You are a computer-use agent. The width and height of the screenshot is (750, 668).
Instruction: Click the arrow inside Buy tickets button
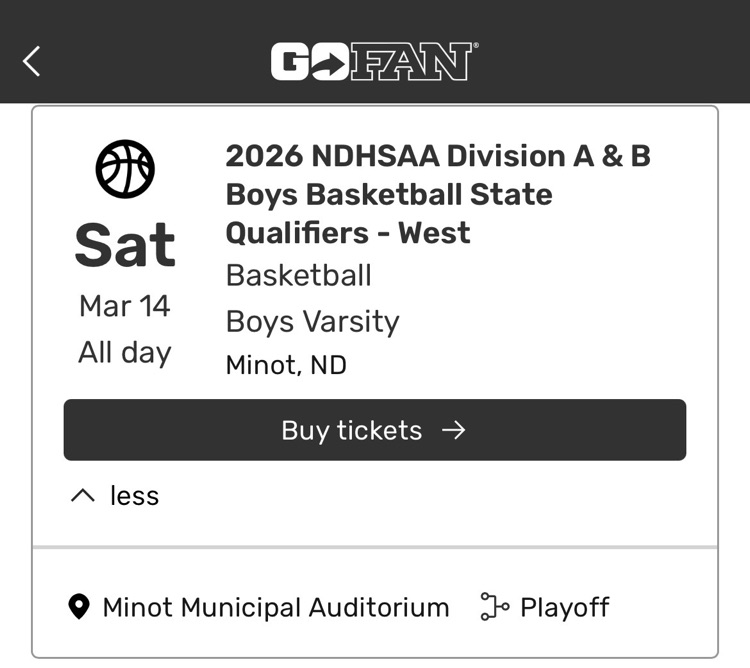point(454,430)
